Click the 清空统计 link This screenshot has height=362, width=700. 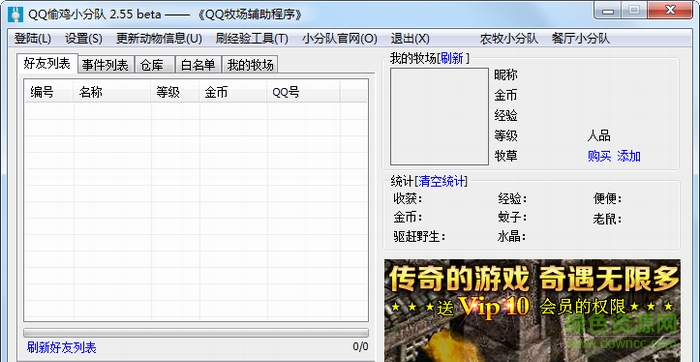point(441,181)
